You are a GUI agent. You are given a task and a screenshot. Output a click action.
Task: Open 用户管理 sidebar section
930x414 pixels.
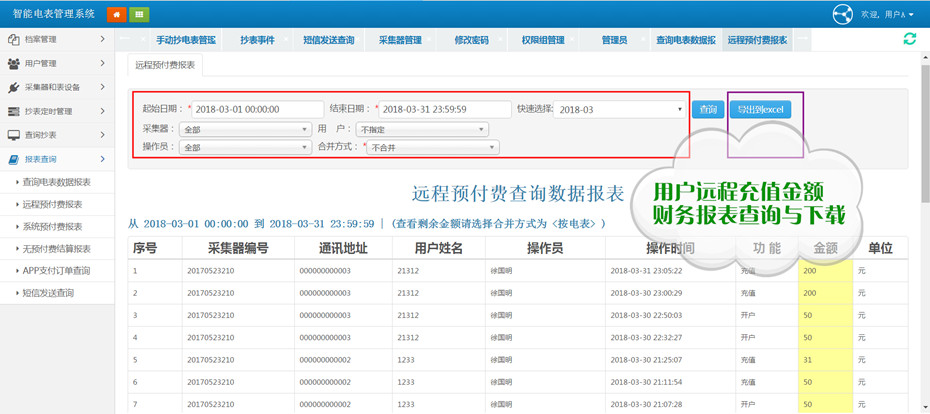tap(56, 63)
